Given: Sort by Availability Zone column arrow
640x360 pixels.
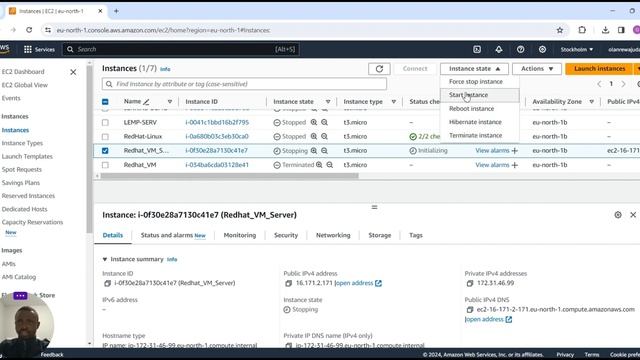Looking at the screenshot, I should [x=591, y=102].
